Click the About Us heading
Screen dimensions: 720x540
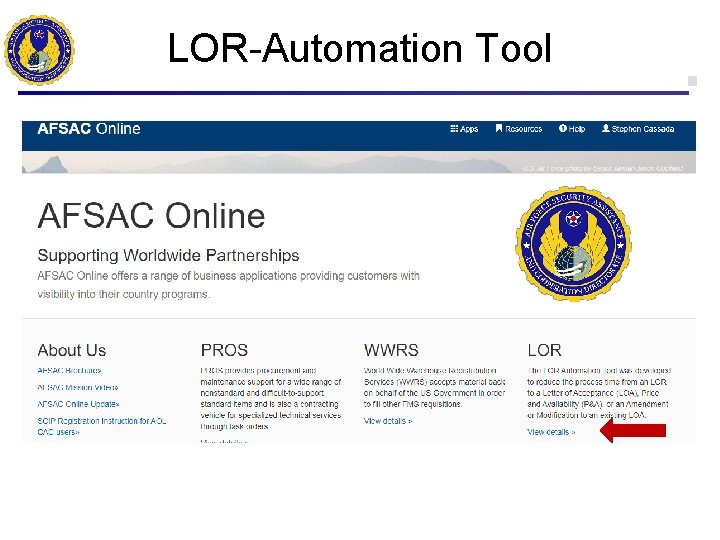pyautogui.click(x=72, y=350)
